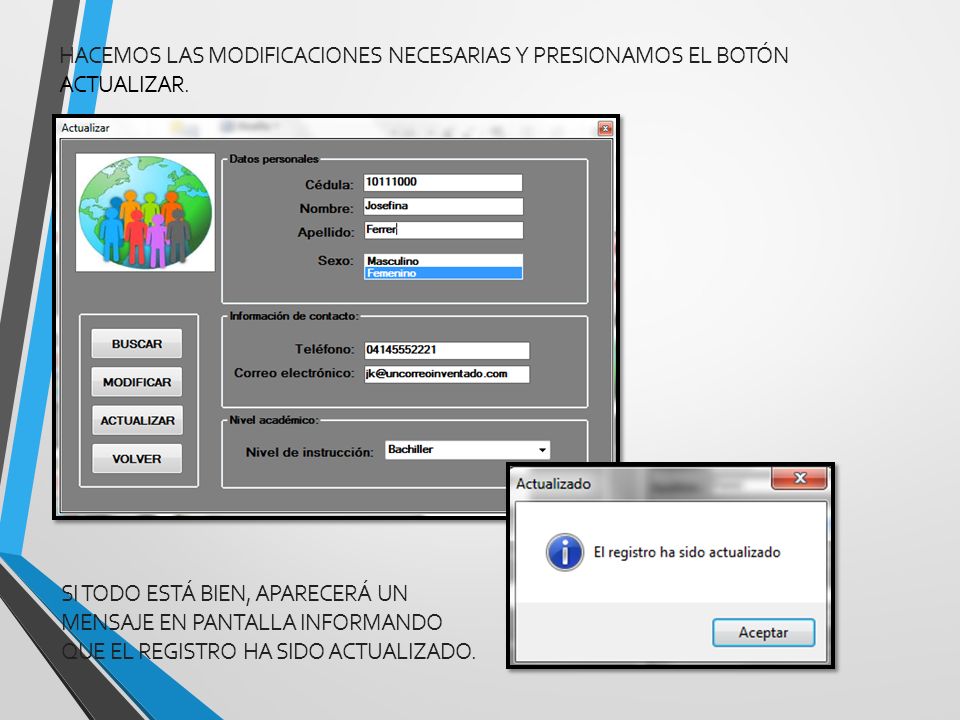Click the Cédula input field
This screenshot has width=960, height=720.
click(443, 182)
